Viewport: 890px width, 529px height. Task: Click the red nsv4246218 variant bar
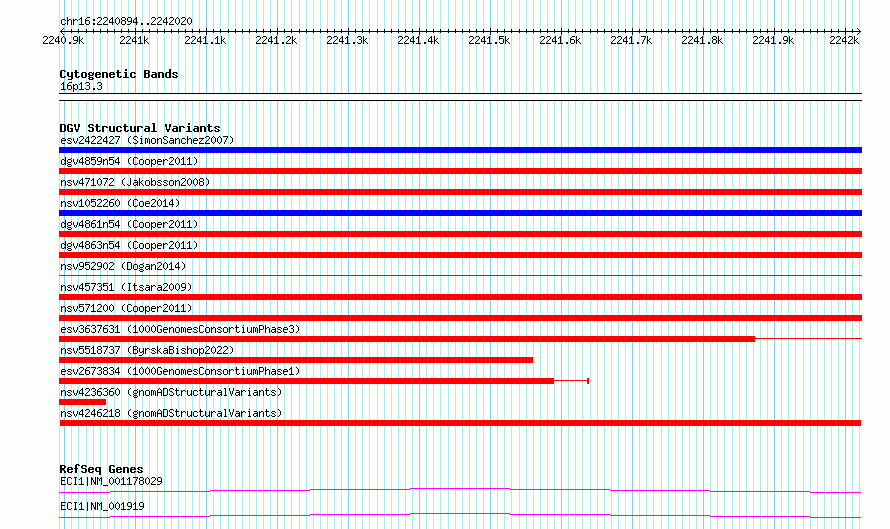460,423
